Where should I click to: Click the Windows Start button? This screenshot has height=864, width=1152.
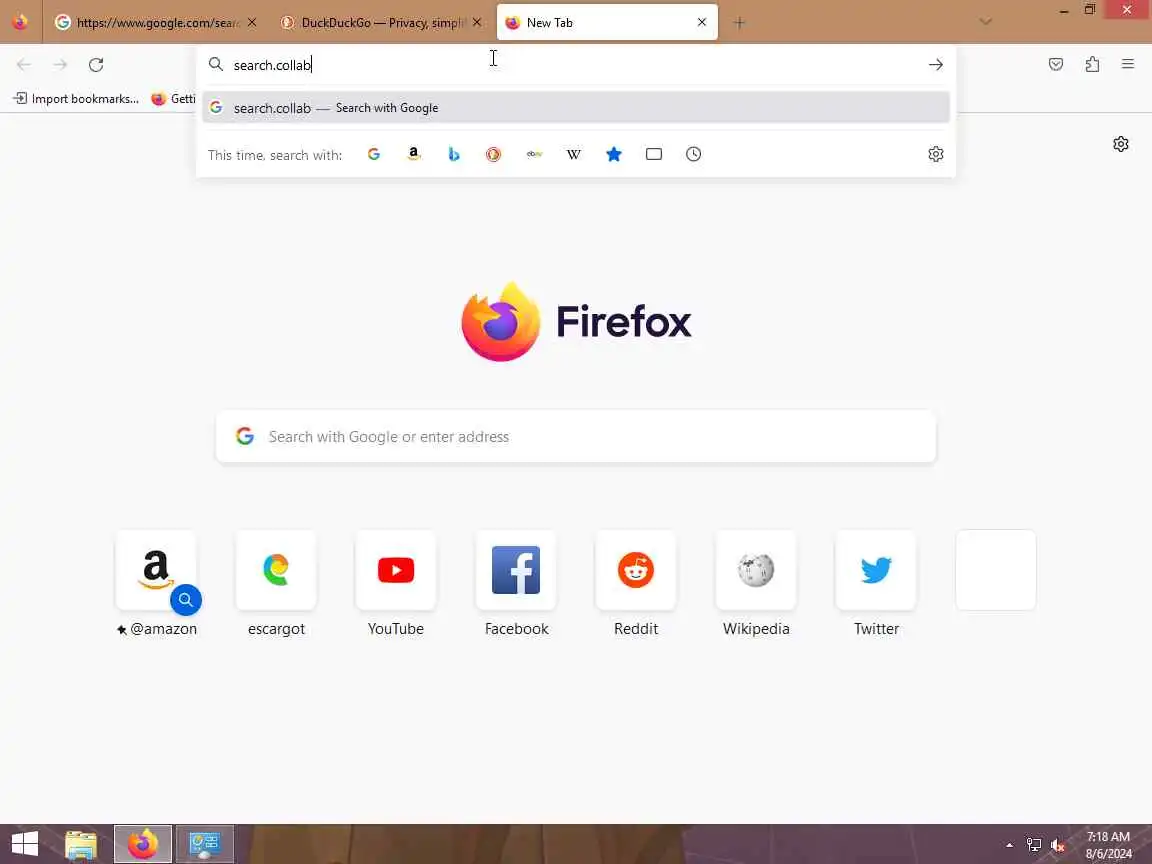tap(25, 843)
